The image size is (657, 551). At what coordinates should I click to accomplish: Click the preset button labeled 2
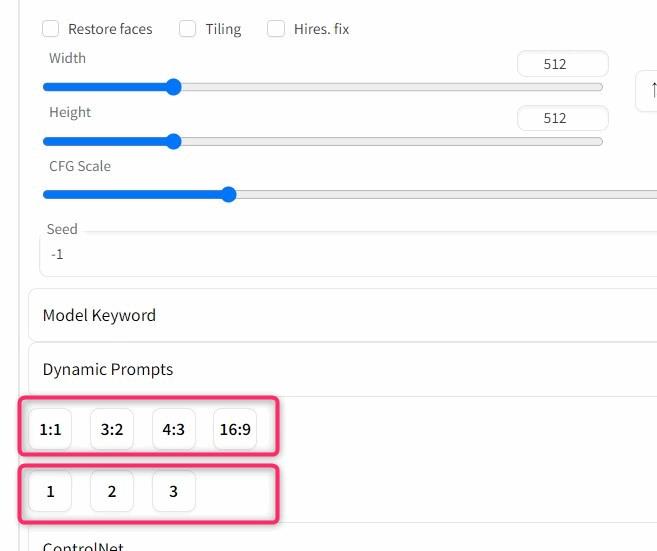pos(112,491)
